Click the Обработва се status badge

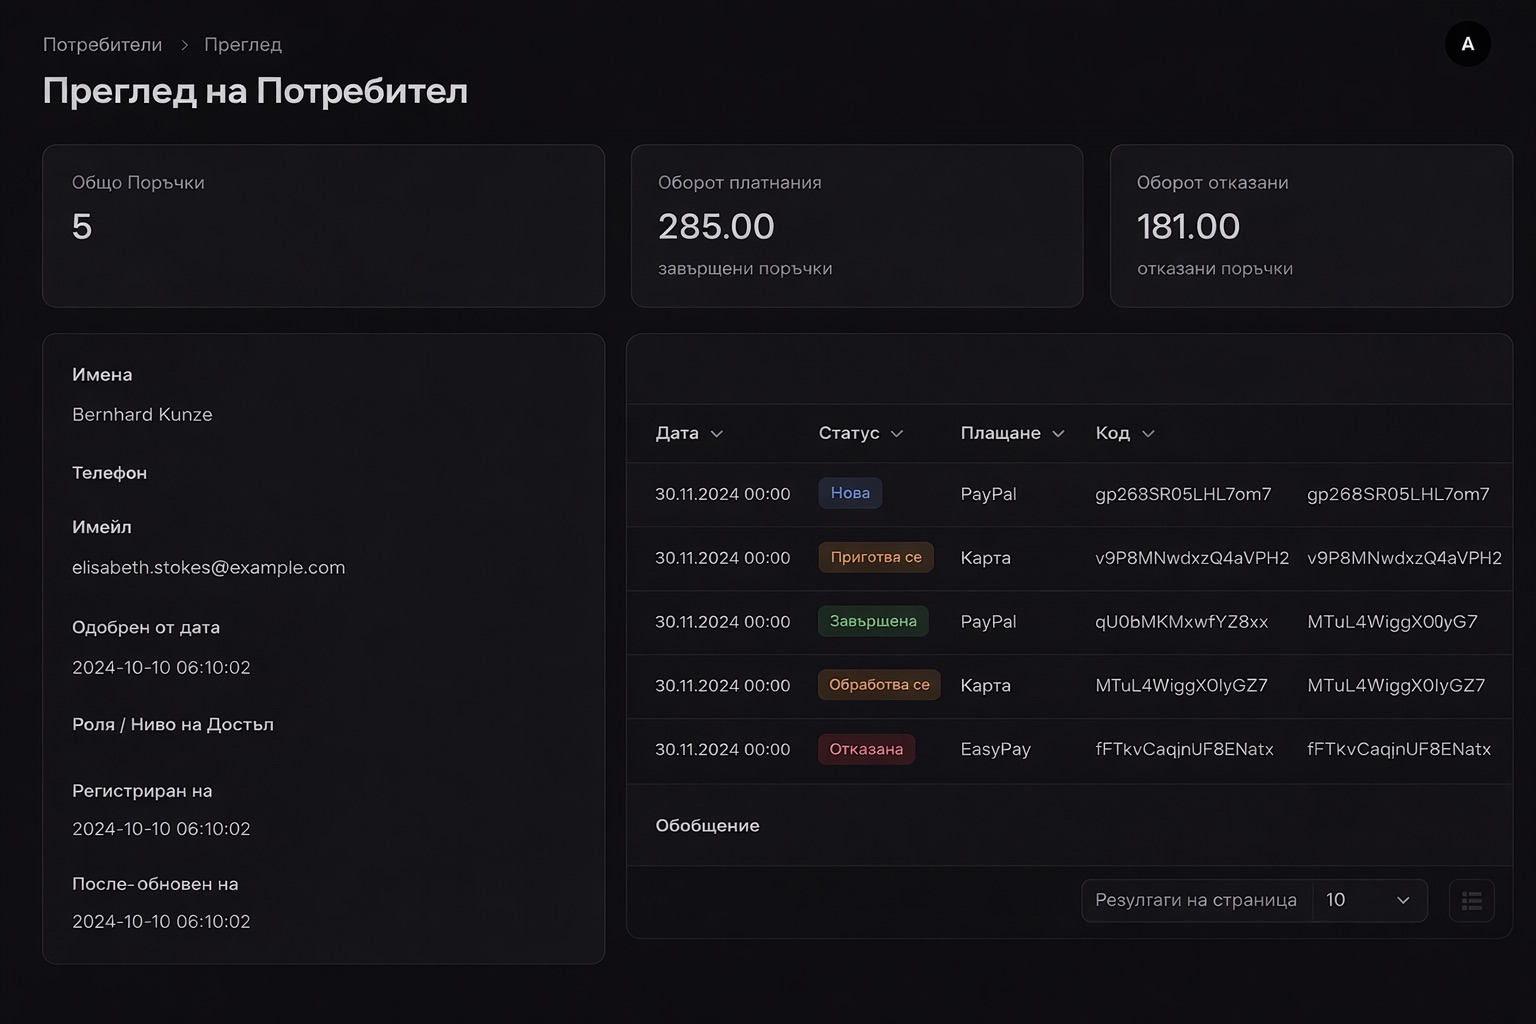[x=879, y=685]
